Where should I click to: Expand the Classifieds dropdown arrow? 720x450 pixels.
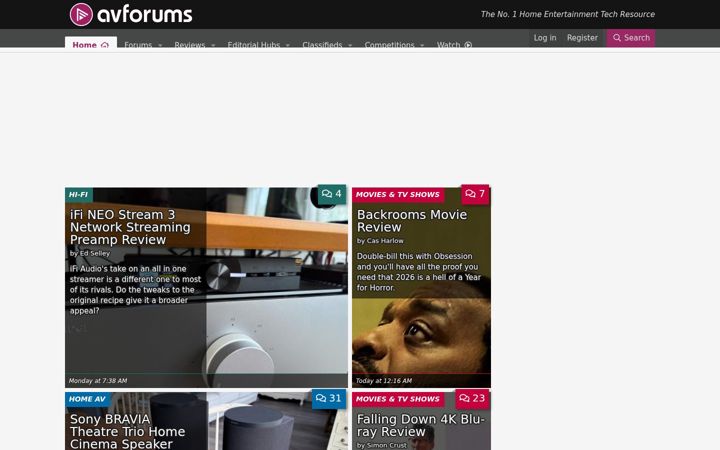350,45
